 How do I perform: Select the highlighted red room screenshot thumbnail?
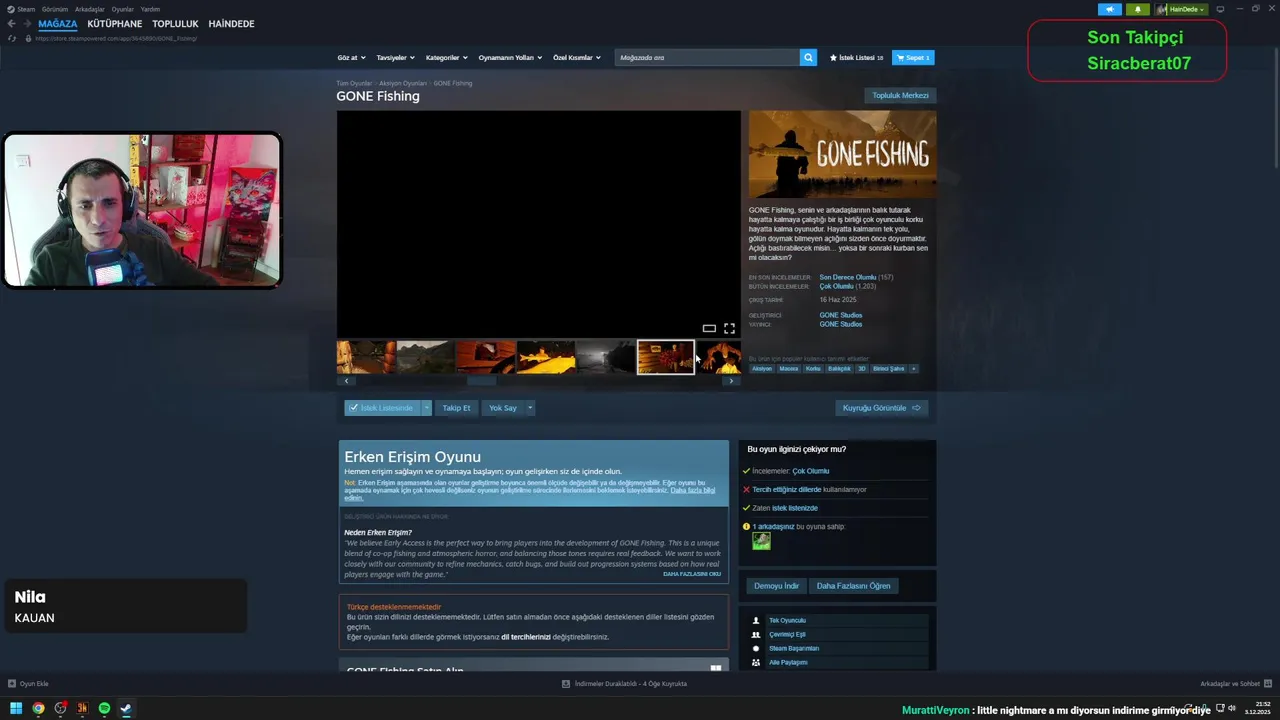pyautogui.click(x=666, y=357)
